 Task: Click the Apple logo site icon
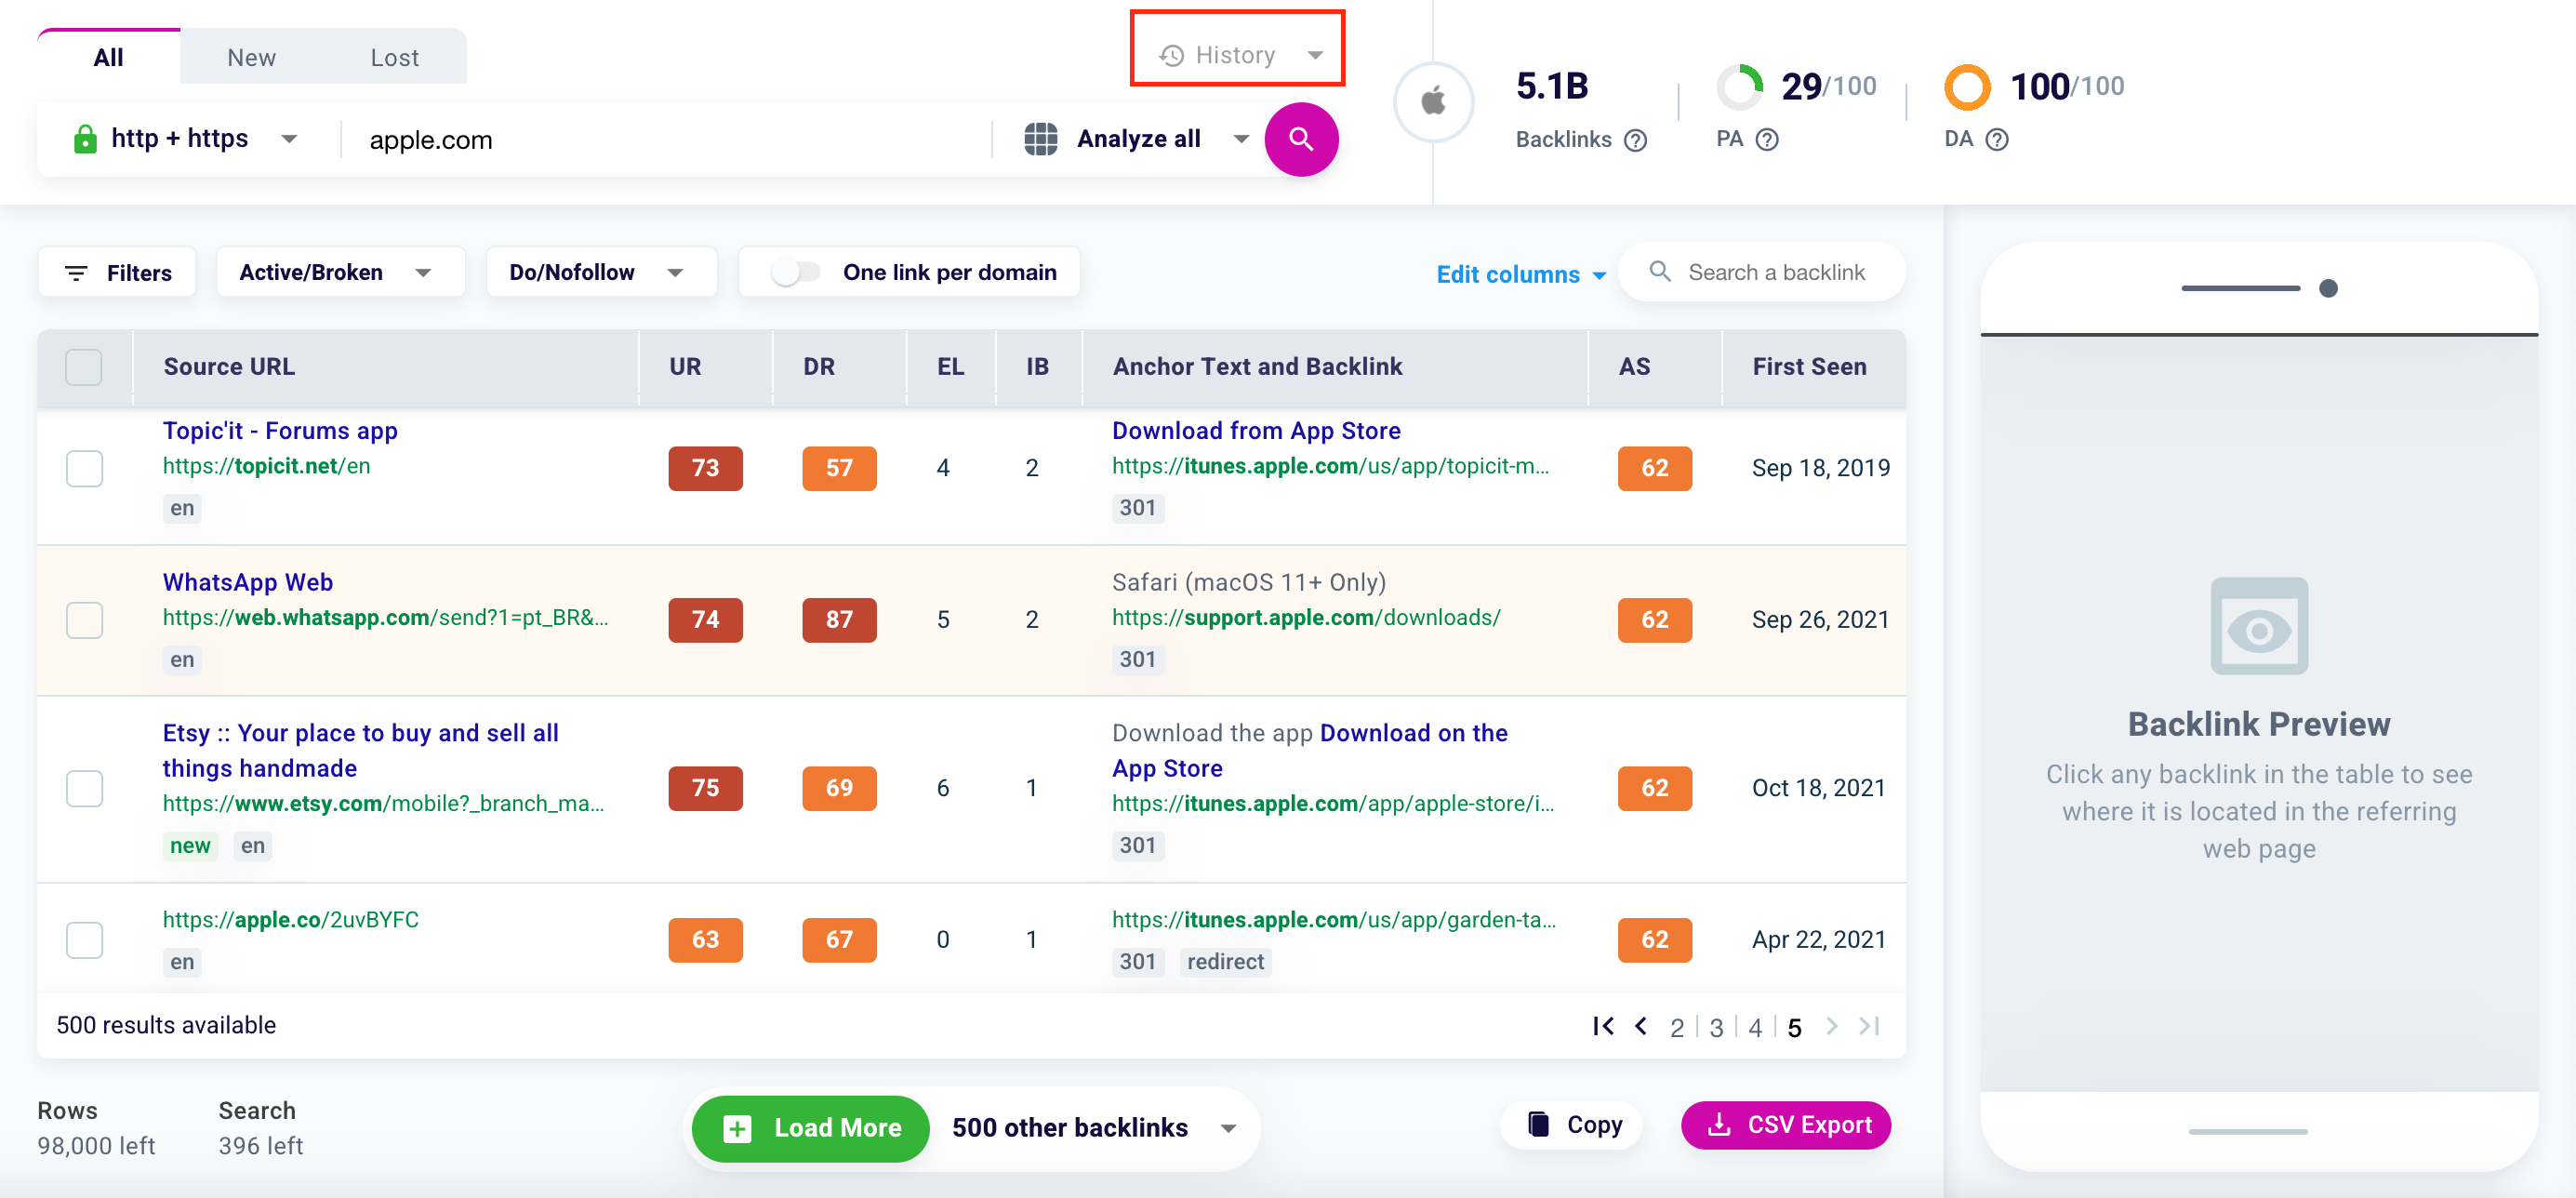pos(1433,101)
